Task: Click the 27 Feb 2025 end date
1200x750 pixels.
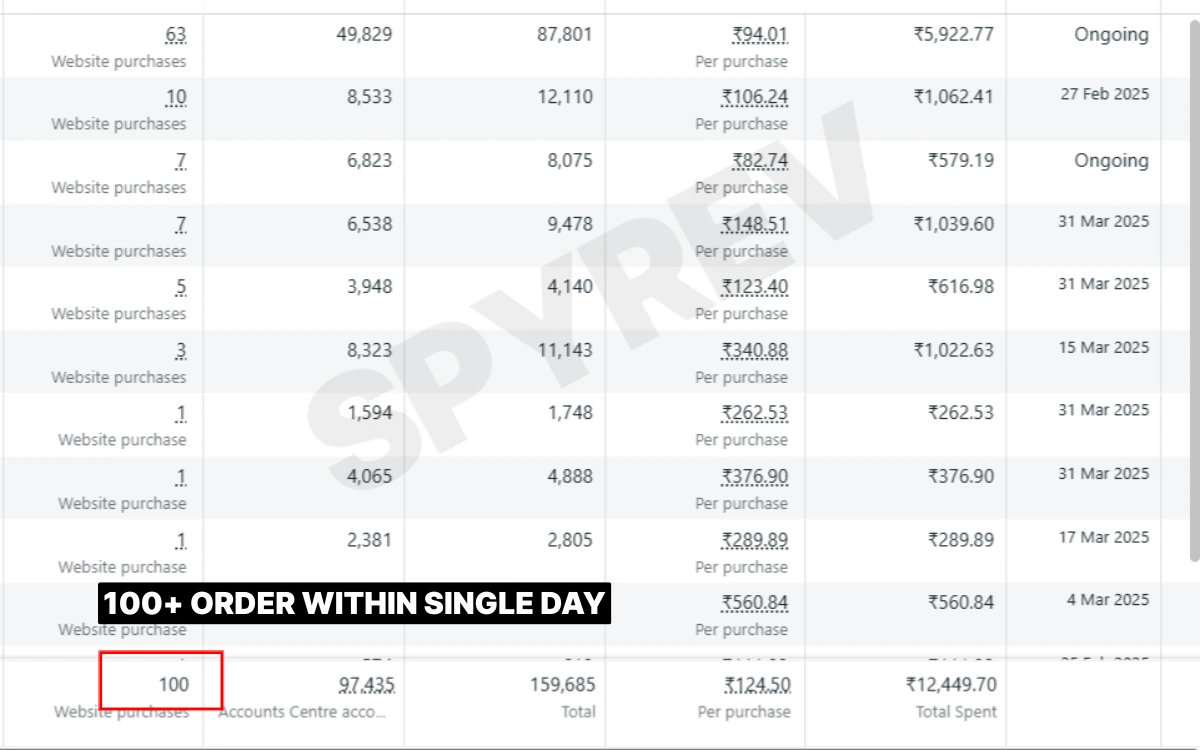Action: [1105, 95]
